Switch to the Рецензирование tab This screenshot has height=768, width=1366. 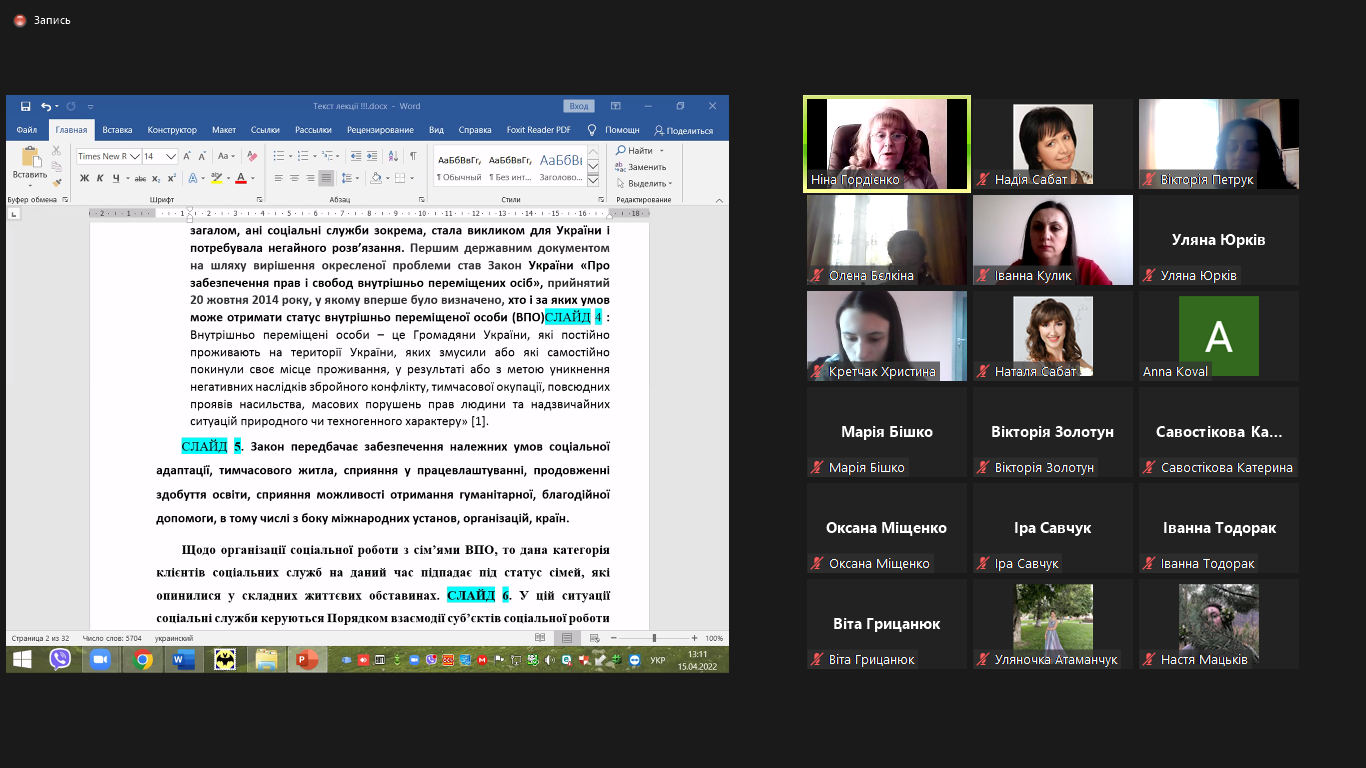point(380,130)
